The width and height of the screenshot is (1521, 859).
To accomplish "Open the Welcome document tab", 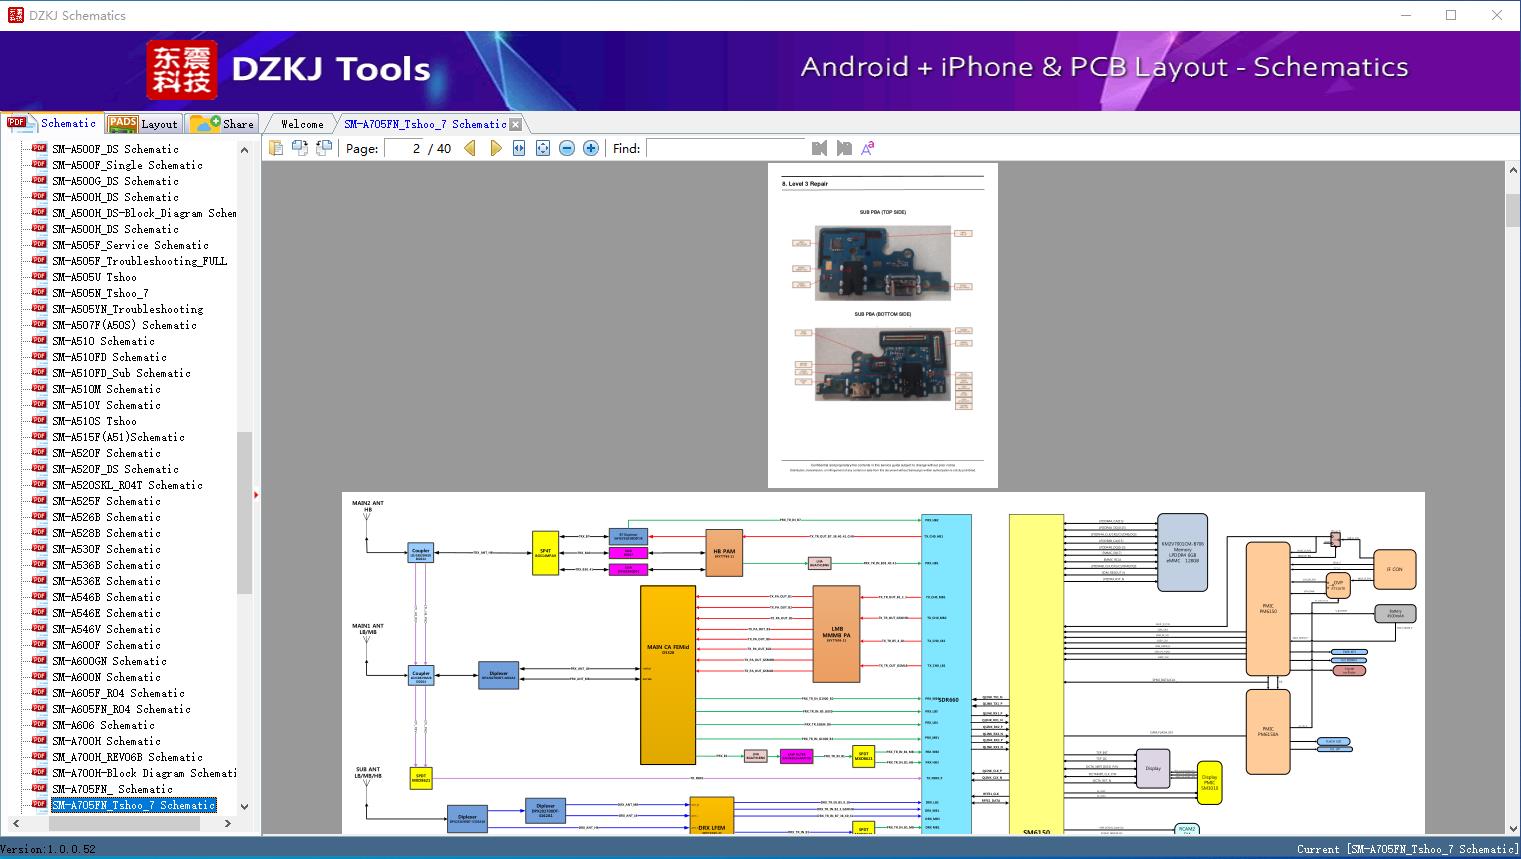I will point(302,124).
